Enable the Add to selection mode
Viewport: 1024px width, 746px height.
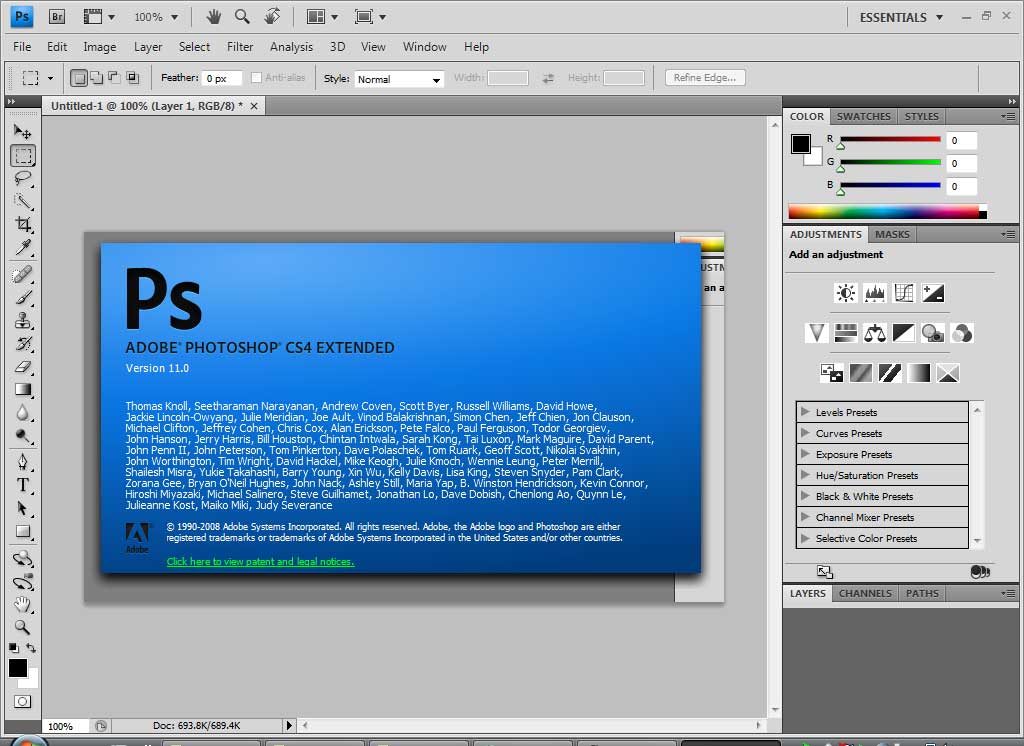(97, 77)
